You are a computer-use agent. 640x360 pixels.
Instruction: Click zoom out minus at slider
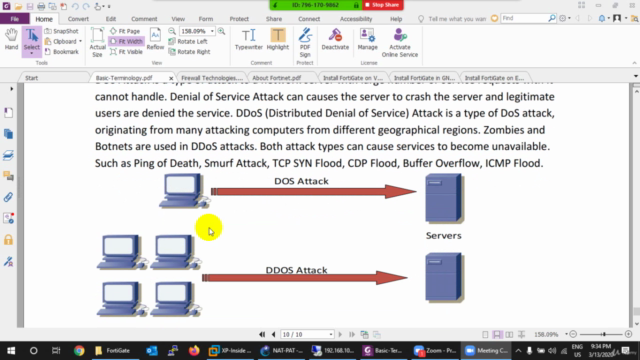[573, 334]
